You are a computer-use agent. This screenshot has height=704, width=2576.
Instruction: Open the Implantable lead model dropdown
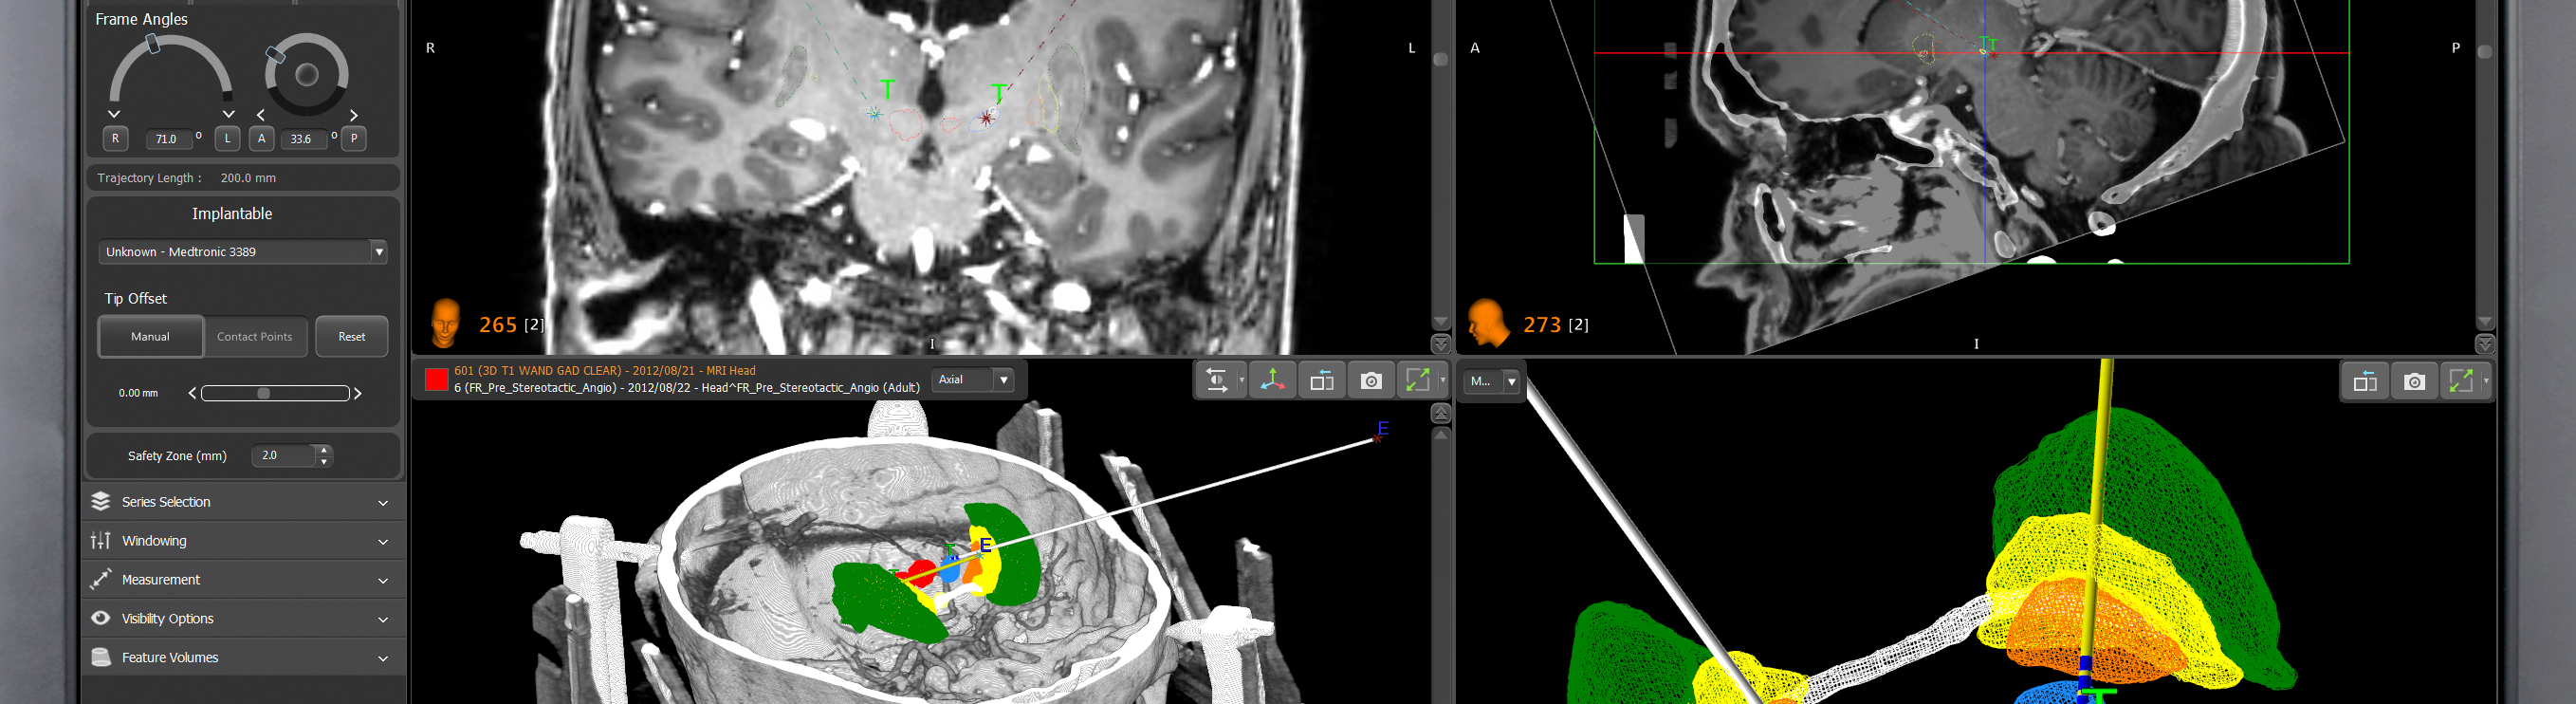[x=378, y=252]
